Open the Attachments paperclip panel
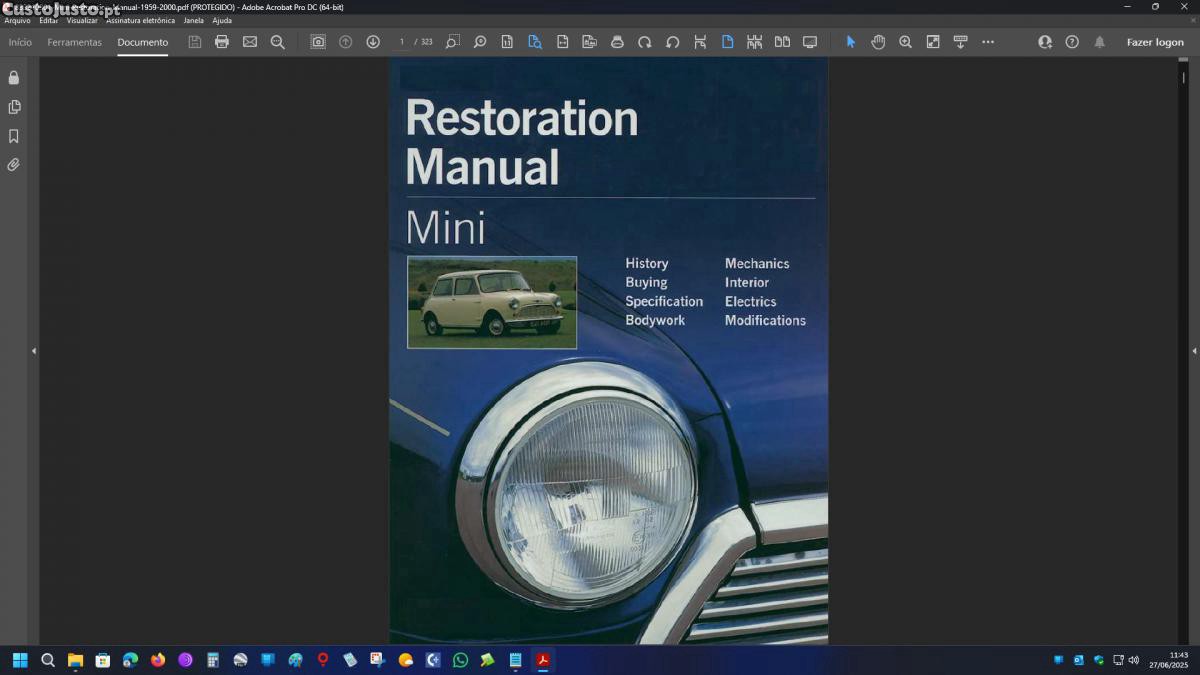This screenshot has height=675, width=1200. click(x=14, y=165)
